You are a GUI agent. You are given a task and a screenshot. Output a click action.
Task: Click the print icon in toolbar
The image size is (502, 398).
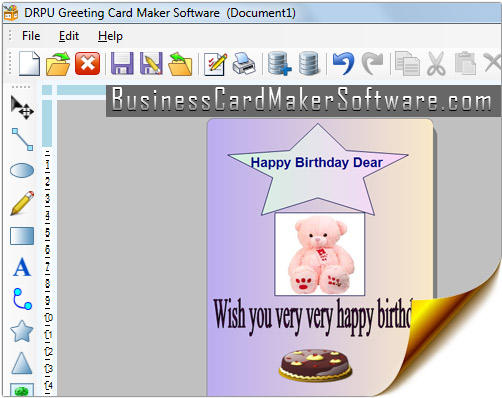[244, 63]
